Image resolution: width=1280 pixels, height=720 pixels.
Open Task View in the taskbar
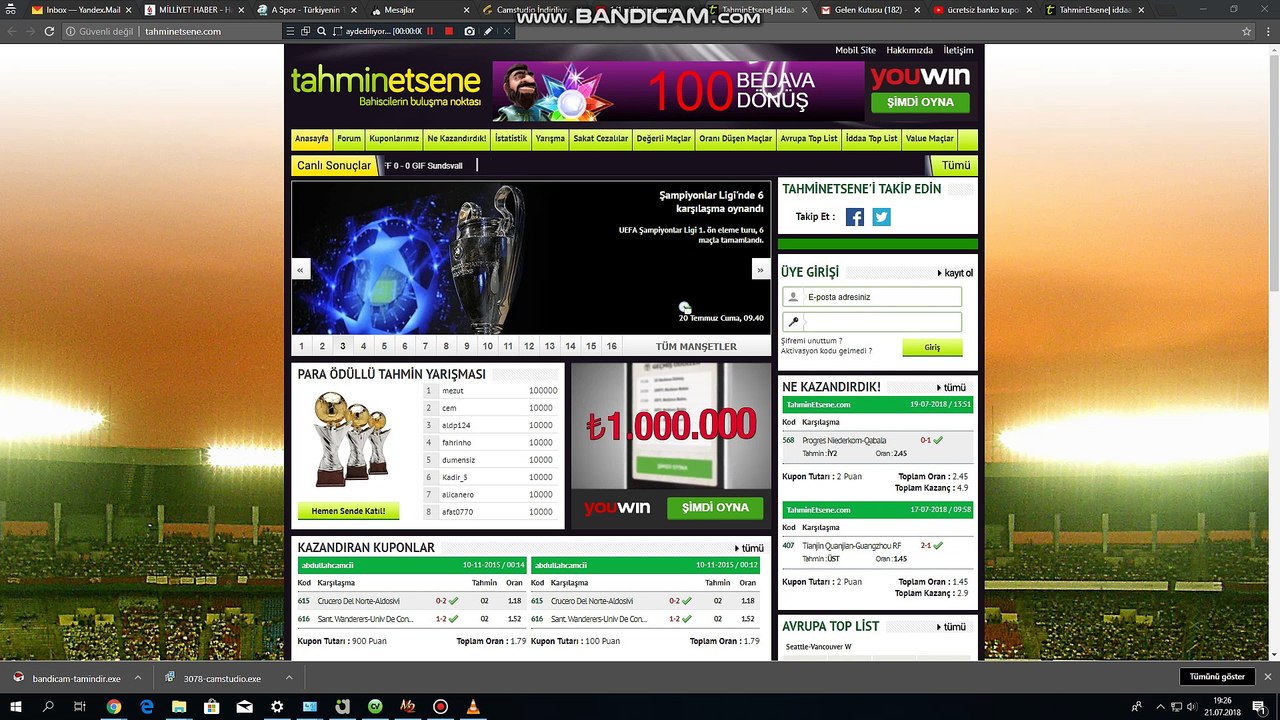pyautogui.click(x=80, y=707)
